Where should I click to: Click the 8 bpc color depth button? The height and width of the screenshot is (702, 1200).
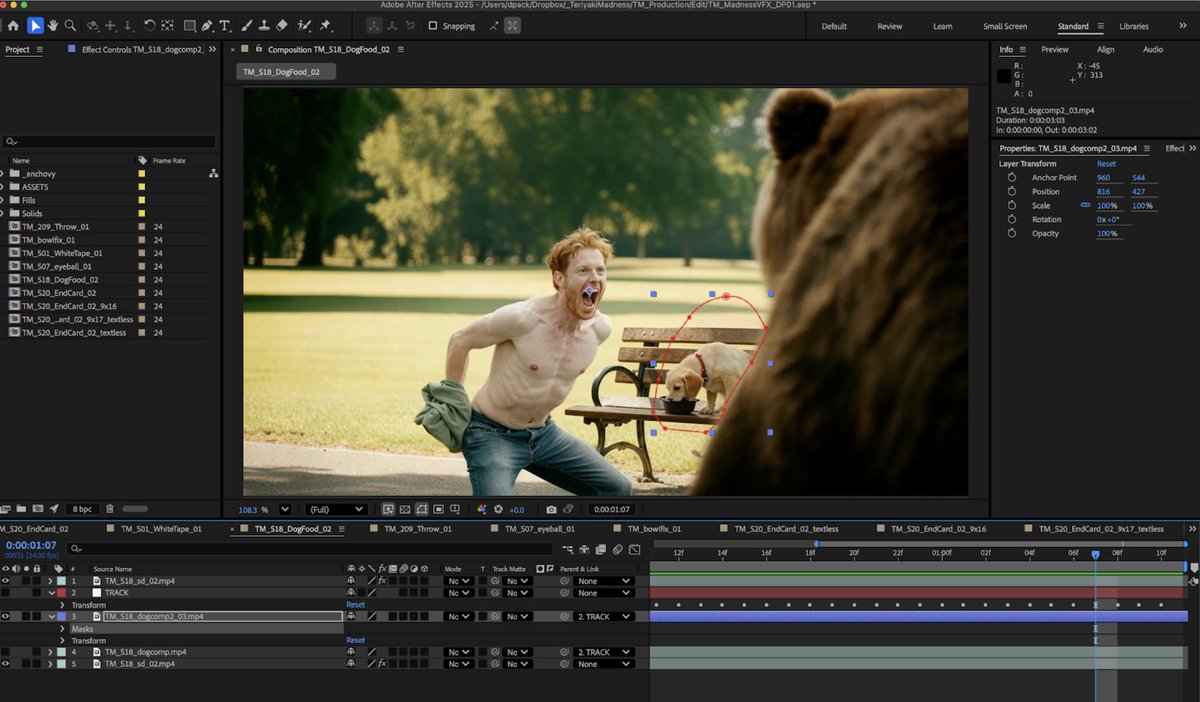[x=83, y=509]
